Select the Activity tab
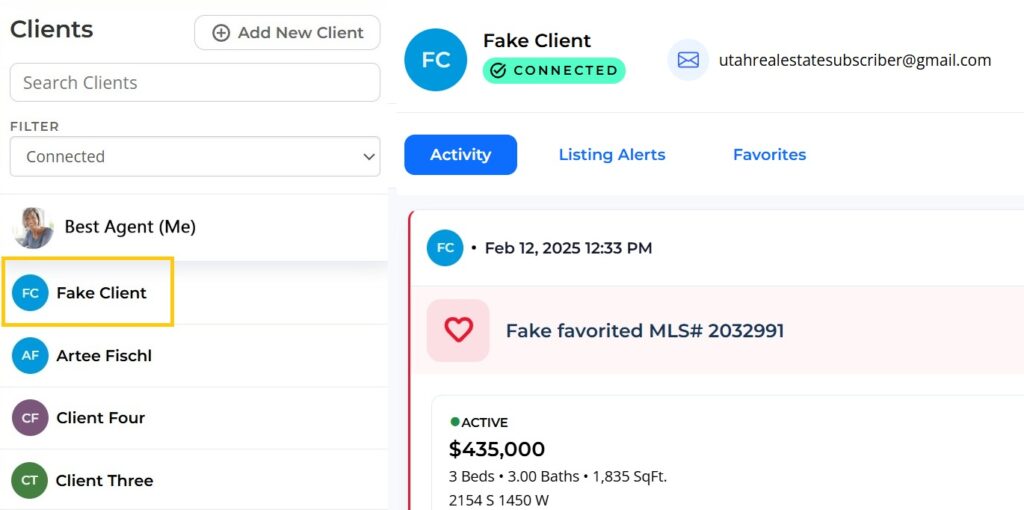 [460, 155]
